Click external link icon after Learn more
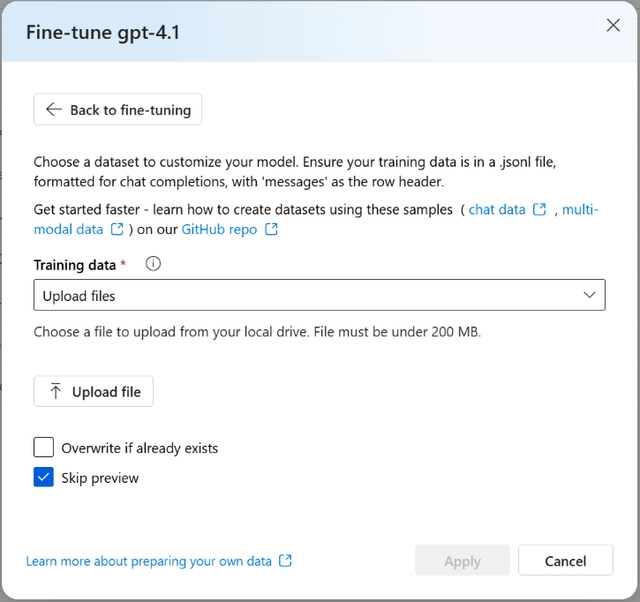 286,561
